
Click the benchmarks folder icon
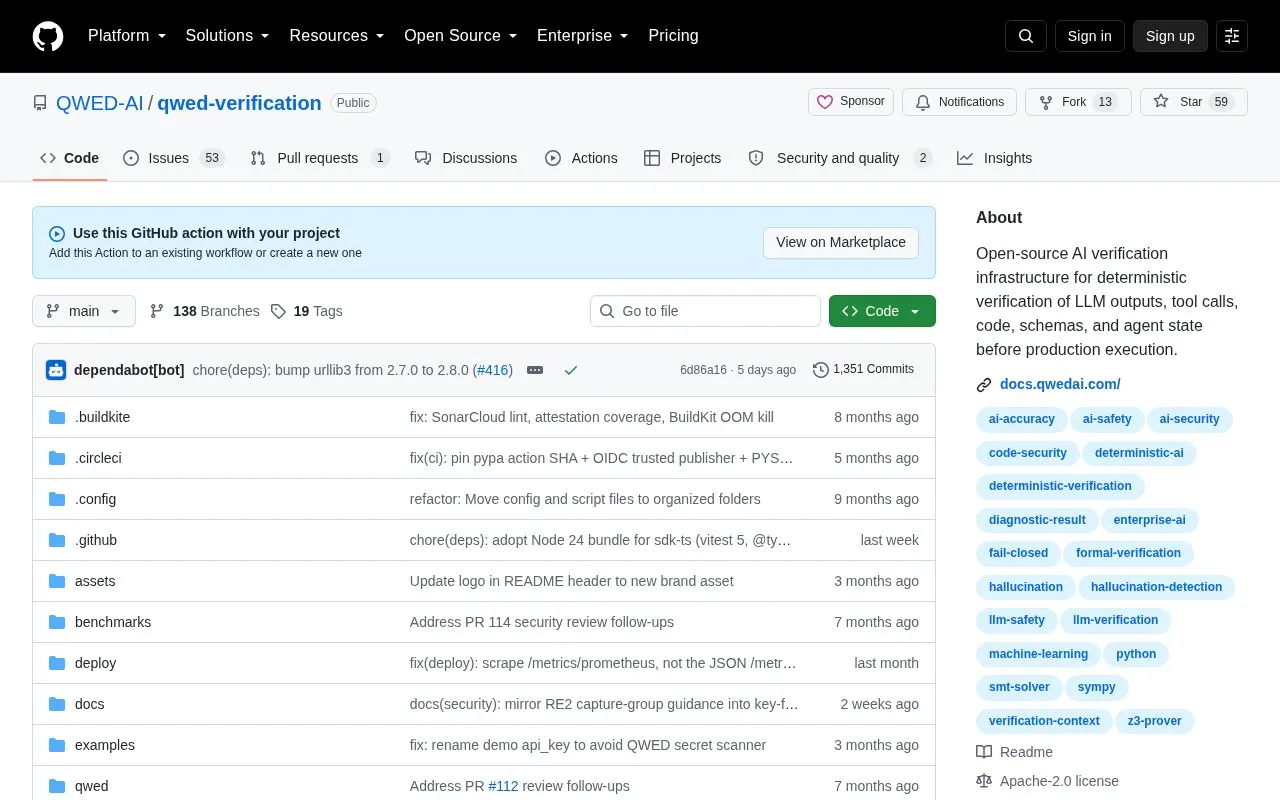tap(57, 622)
